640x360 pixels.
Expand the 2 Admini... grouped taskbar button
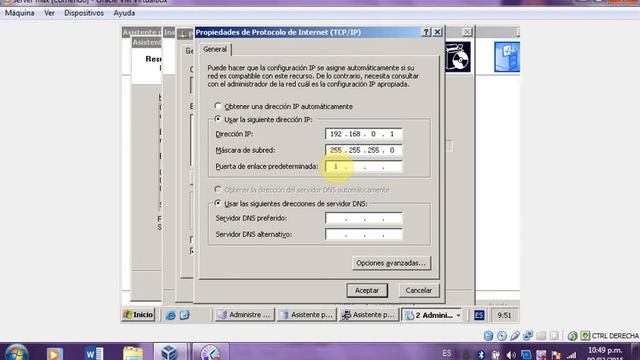click(x=432, y=315)
